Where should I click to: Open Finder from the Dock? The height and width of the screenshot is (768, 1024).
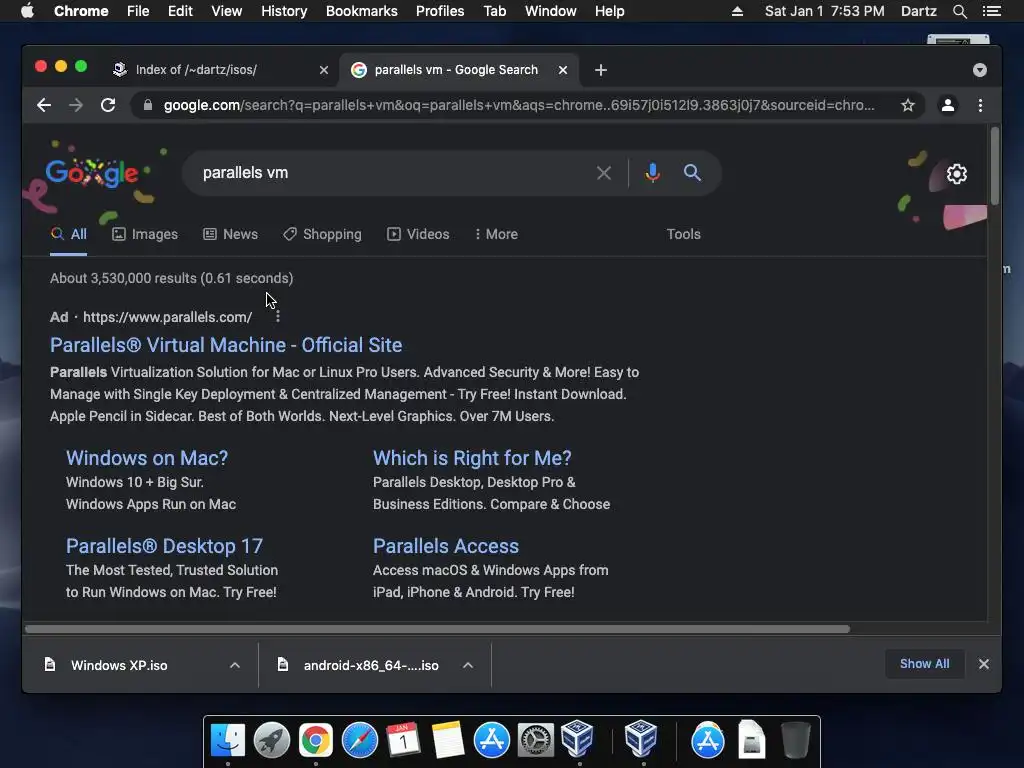coord(228,740)
